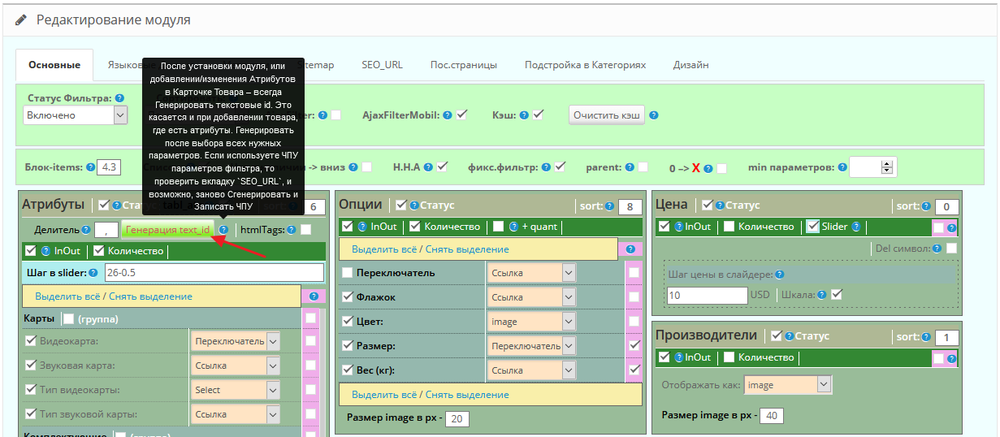Open the Пос.страницы tab
1000x437 pixels.
[464, 65]
